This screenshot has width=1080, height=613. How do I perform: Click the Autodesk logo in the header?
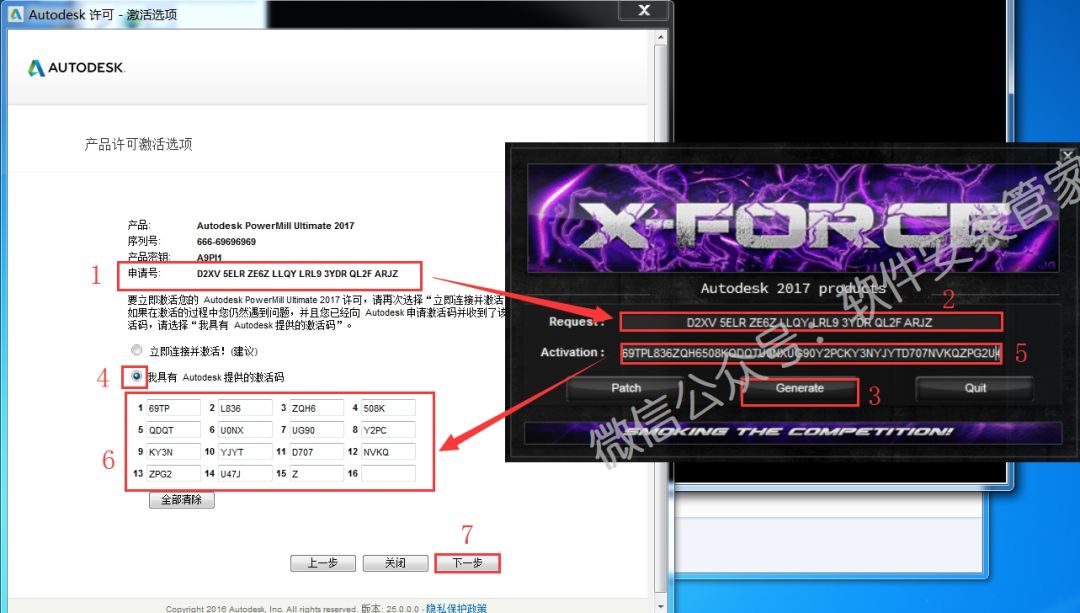[76, 68]
